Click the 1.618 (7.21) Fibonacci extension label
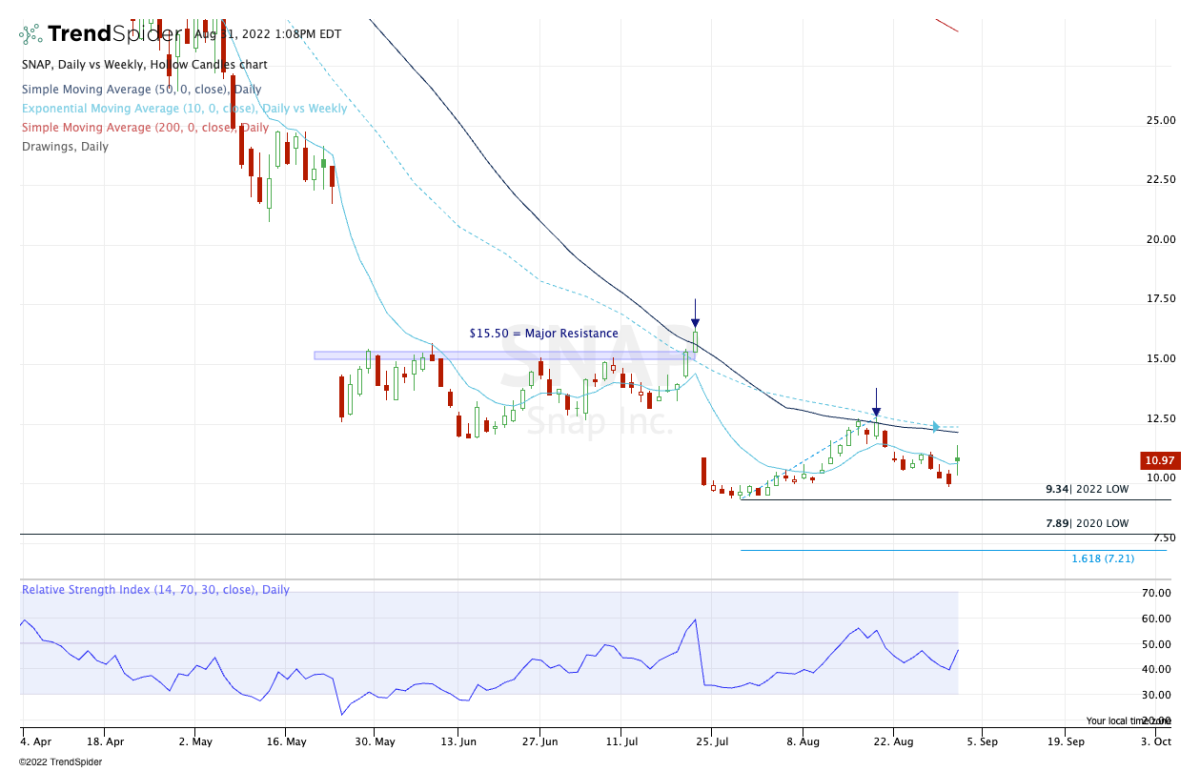 coord(1103,558)
